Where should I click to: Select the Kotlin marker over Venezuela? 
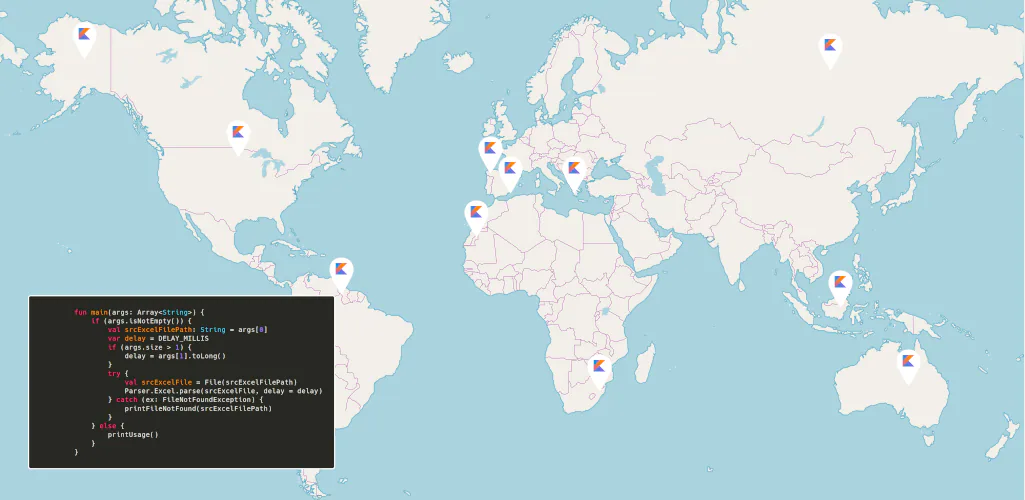(x=341, y=274)
